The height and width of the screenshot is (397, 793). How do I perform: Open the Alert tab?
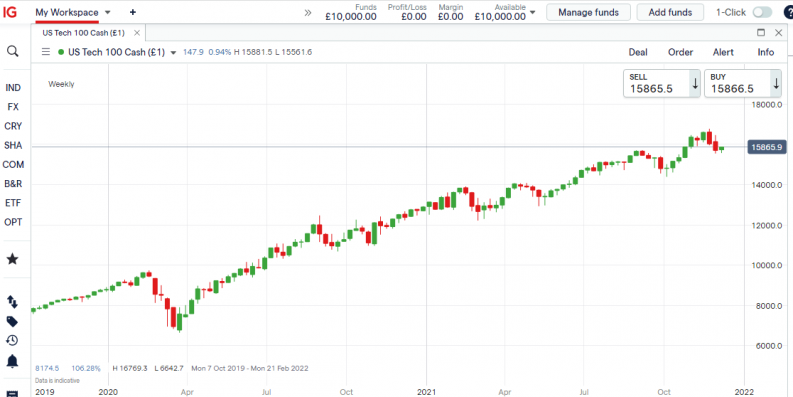coord(723,52)
